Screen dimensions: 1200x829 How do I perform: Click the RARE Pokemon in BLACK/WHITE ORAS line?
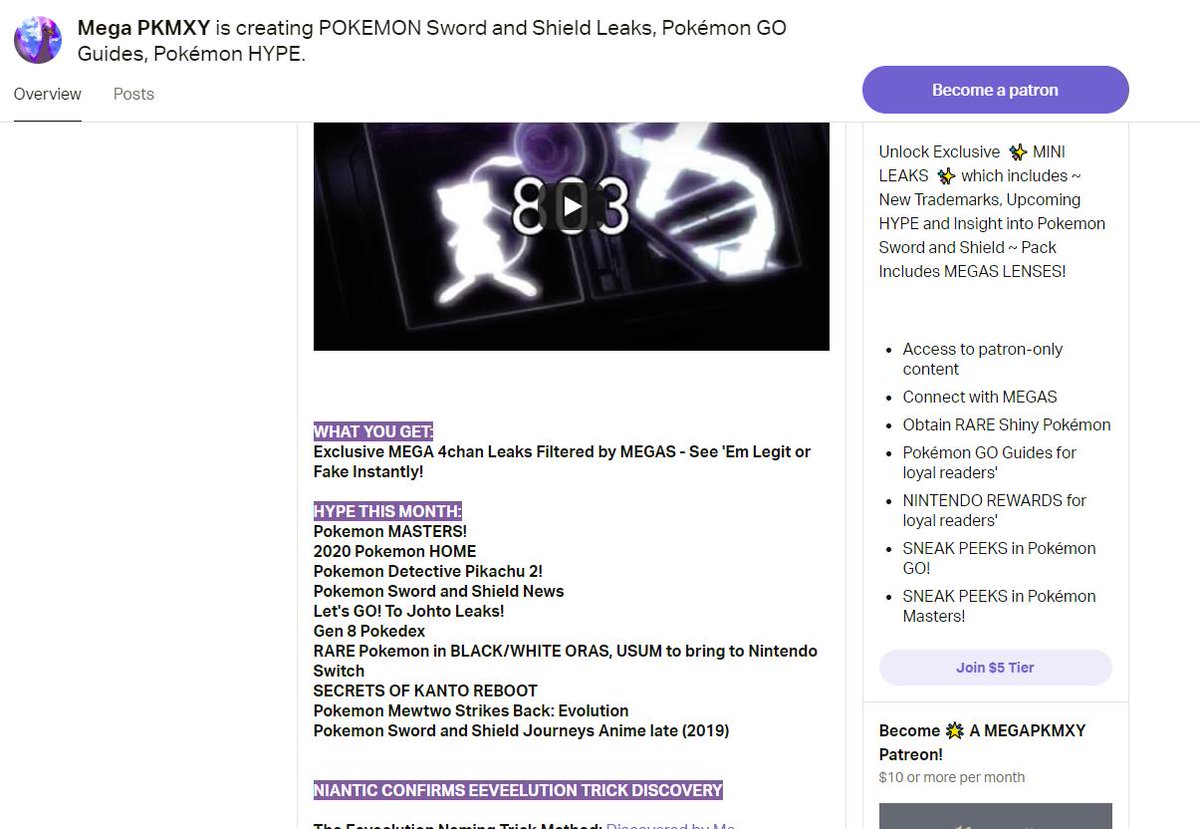565,661
